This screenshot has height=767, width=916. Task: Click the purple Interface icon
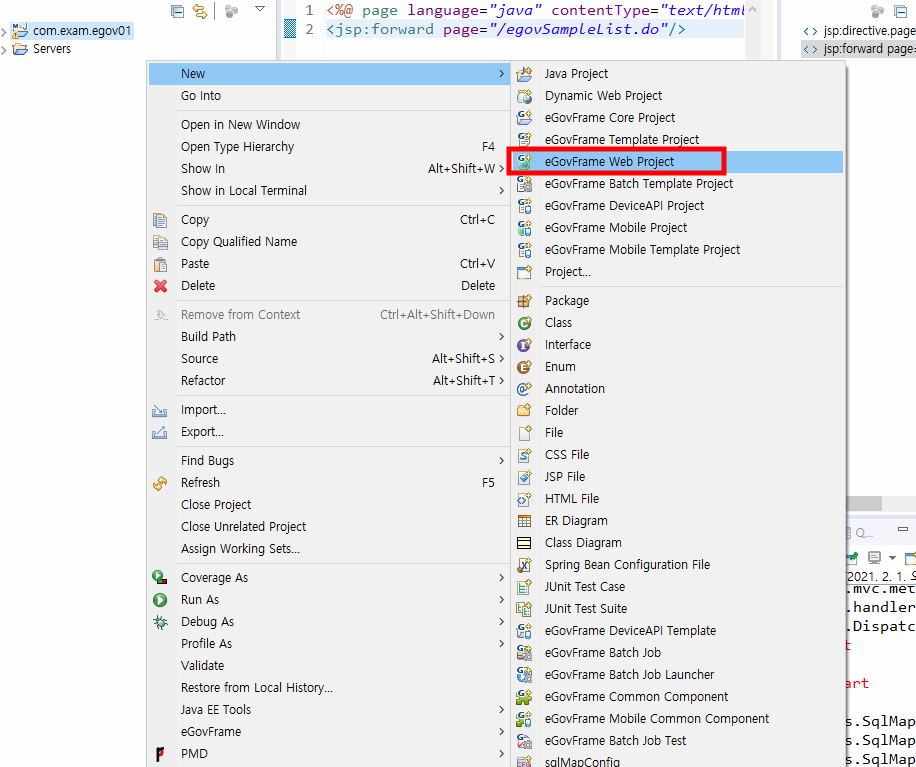(x=525, y=345)
